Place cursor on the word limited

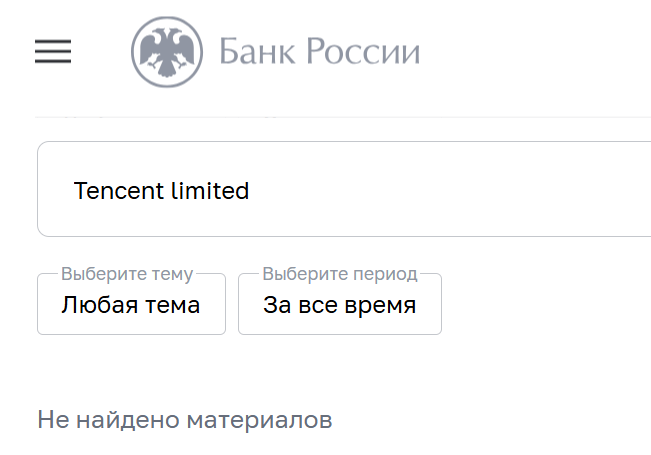[x=210, y=191]
